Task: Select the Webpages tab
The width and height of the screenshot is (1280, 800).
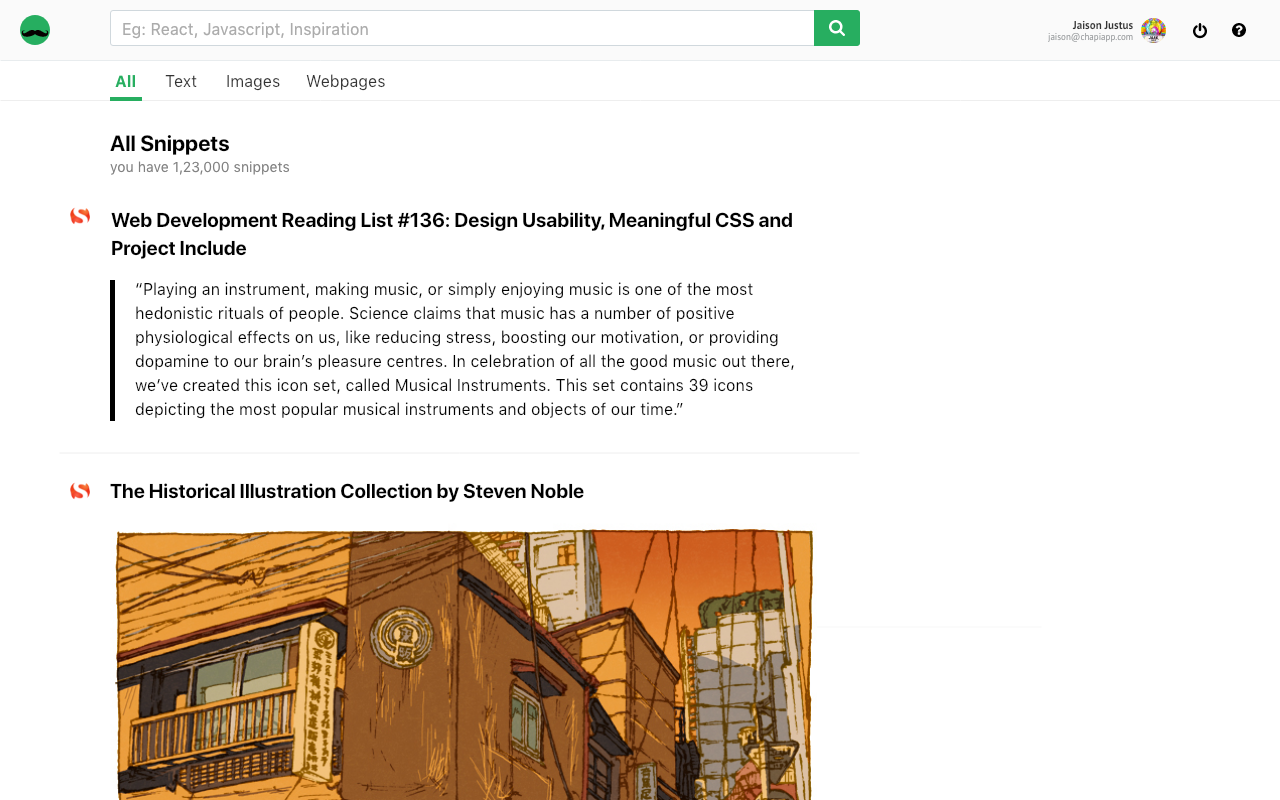Action: (x=346, y=81)
